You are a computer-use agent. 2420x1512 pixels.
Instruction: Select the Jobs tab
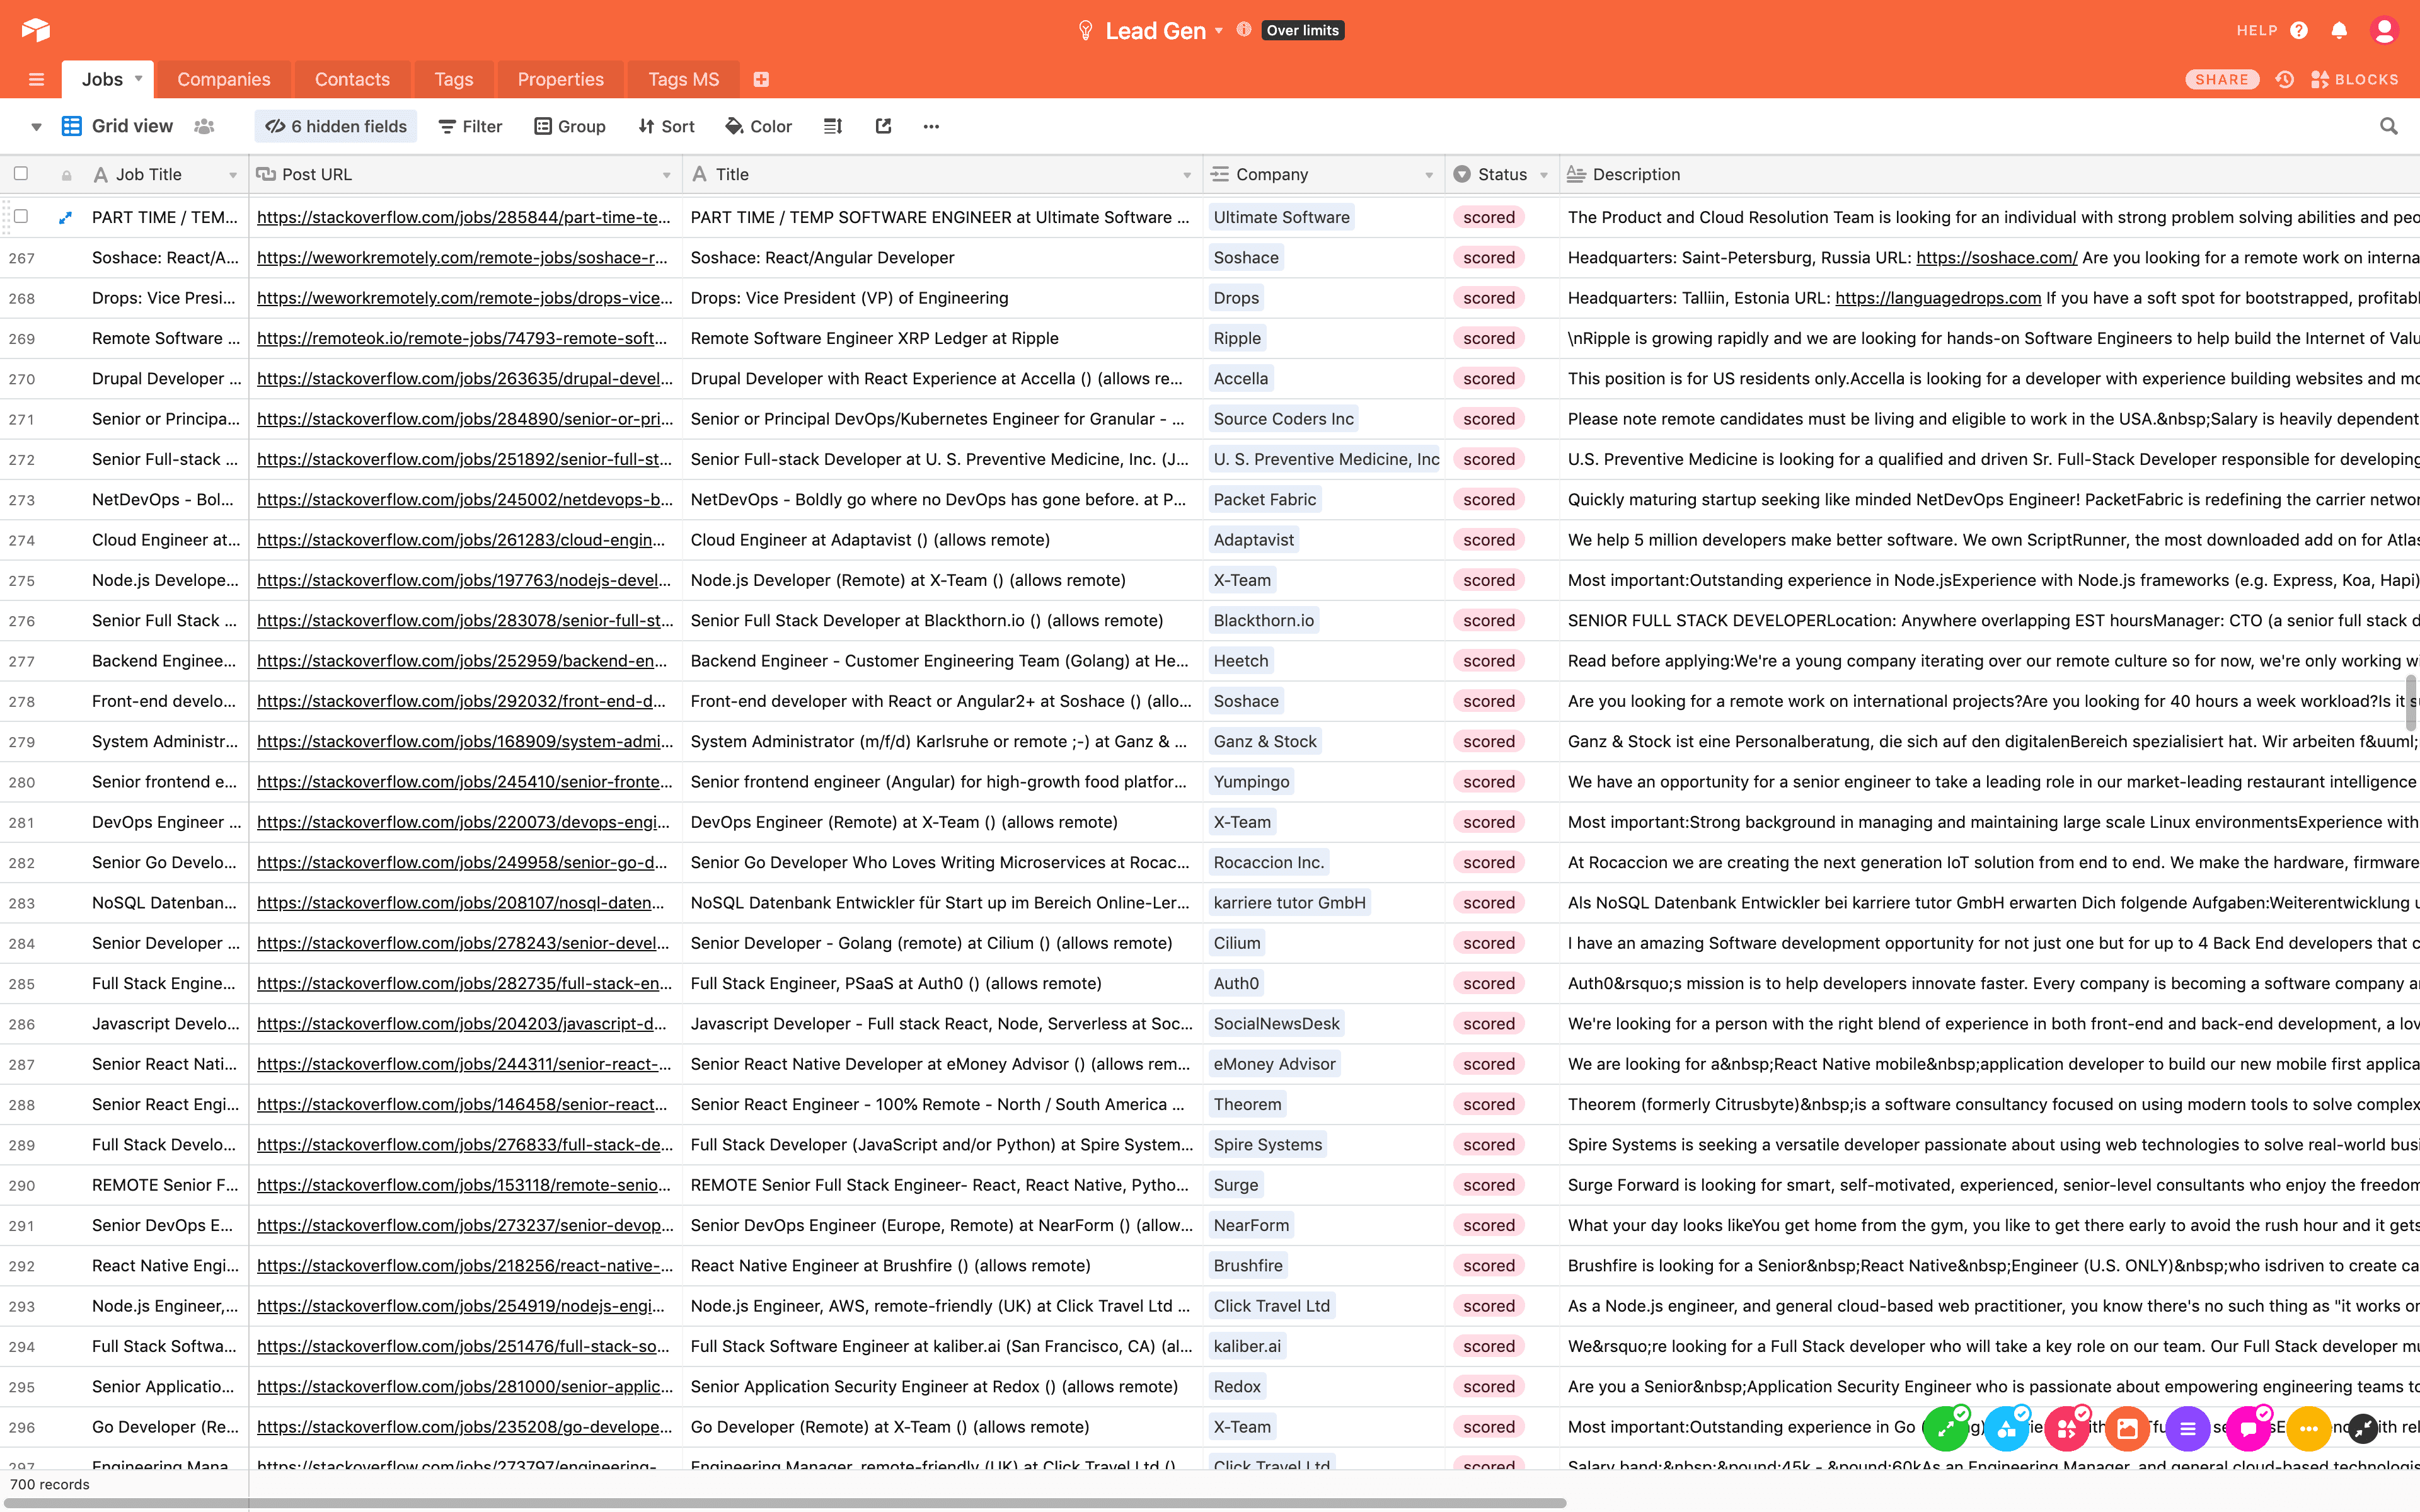(102, 79)
